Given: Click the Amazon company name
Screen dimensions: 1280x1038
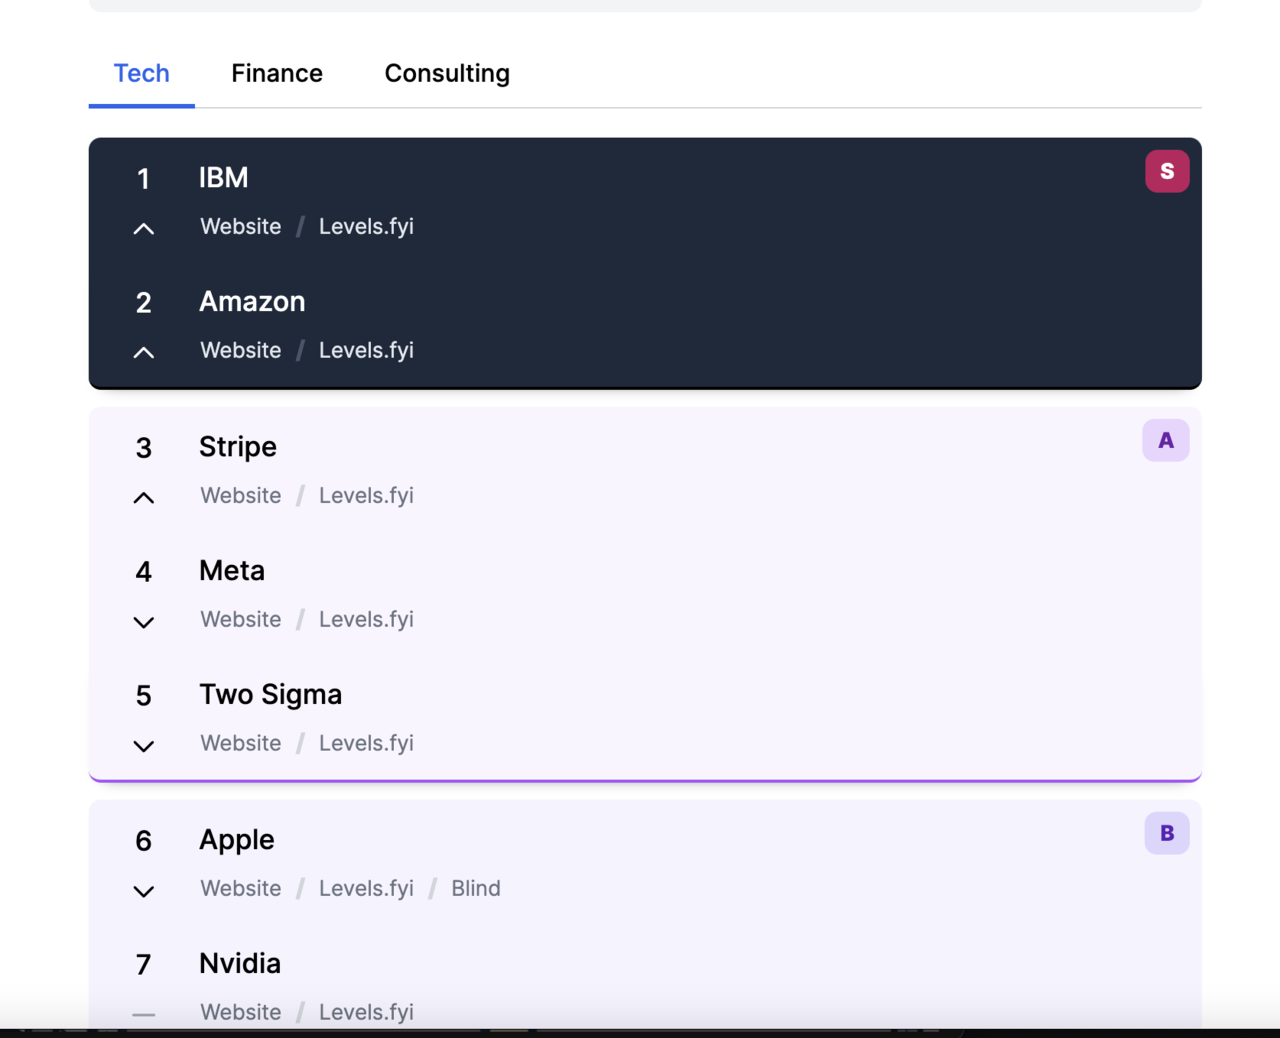Looking at the screenshot, I should click(252, 302).
